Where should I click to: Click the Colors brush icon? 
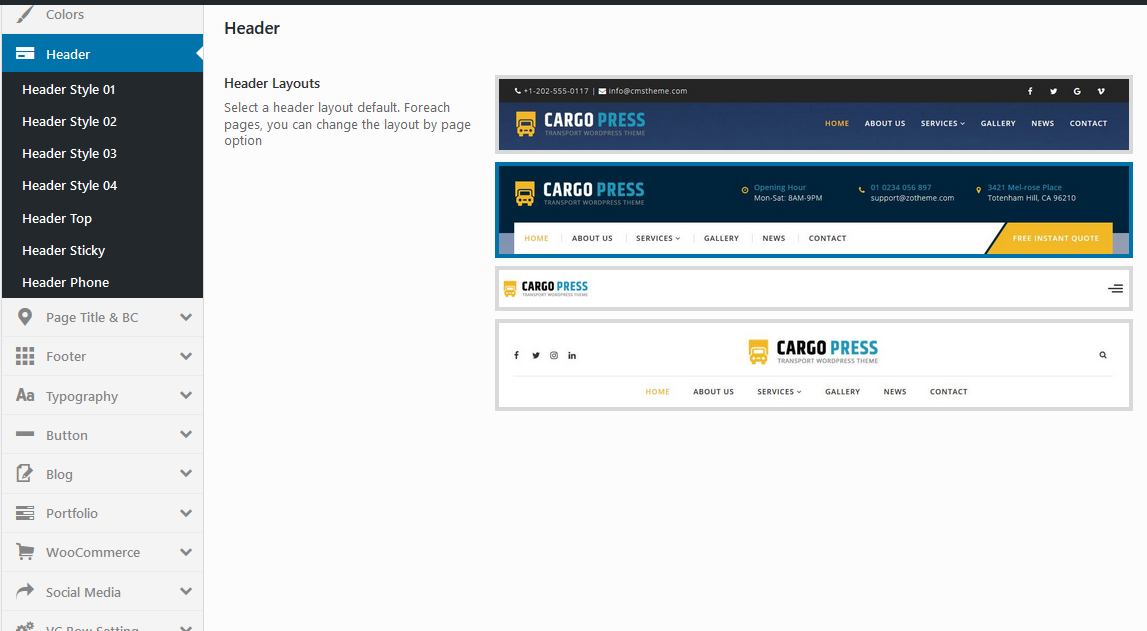25,14
